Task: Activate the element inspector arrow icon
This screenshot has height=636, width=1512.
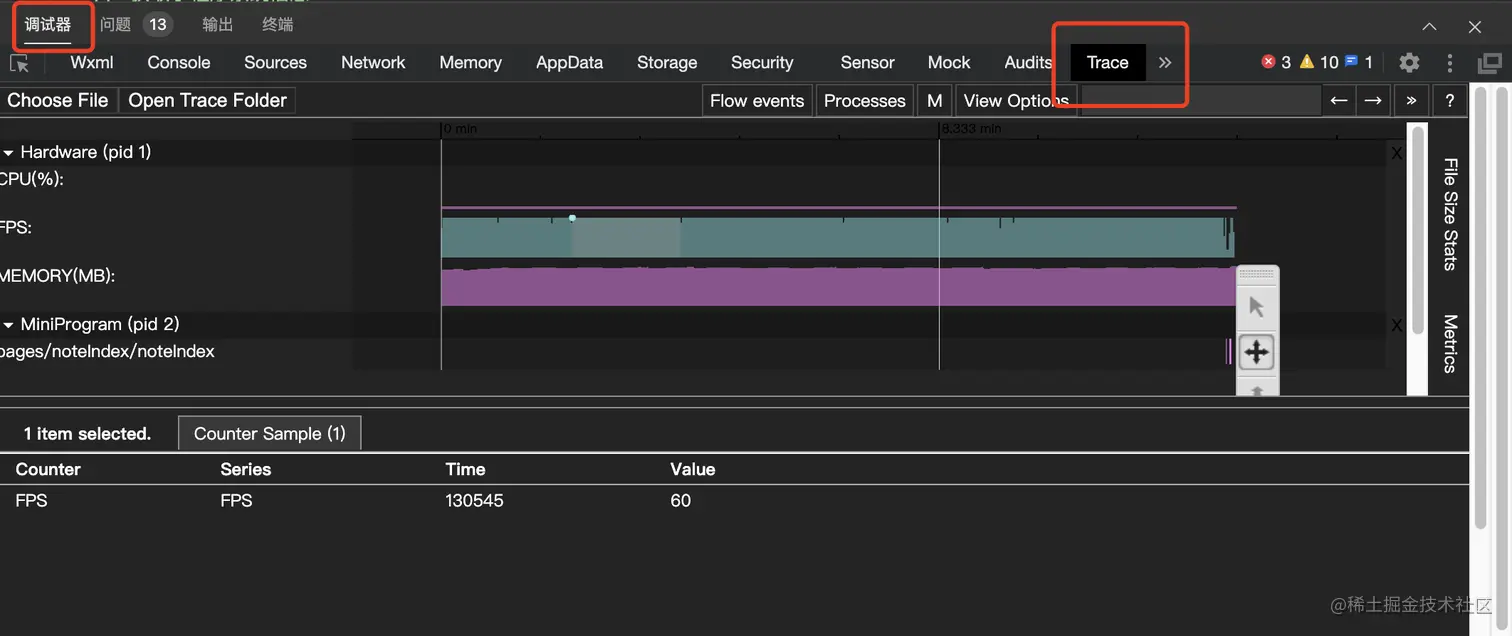Action: (19, 63)
